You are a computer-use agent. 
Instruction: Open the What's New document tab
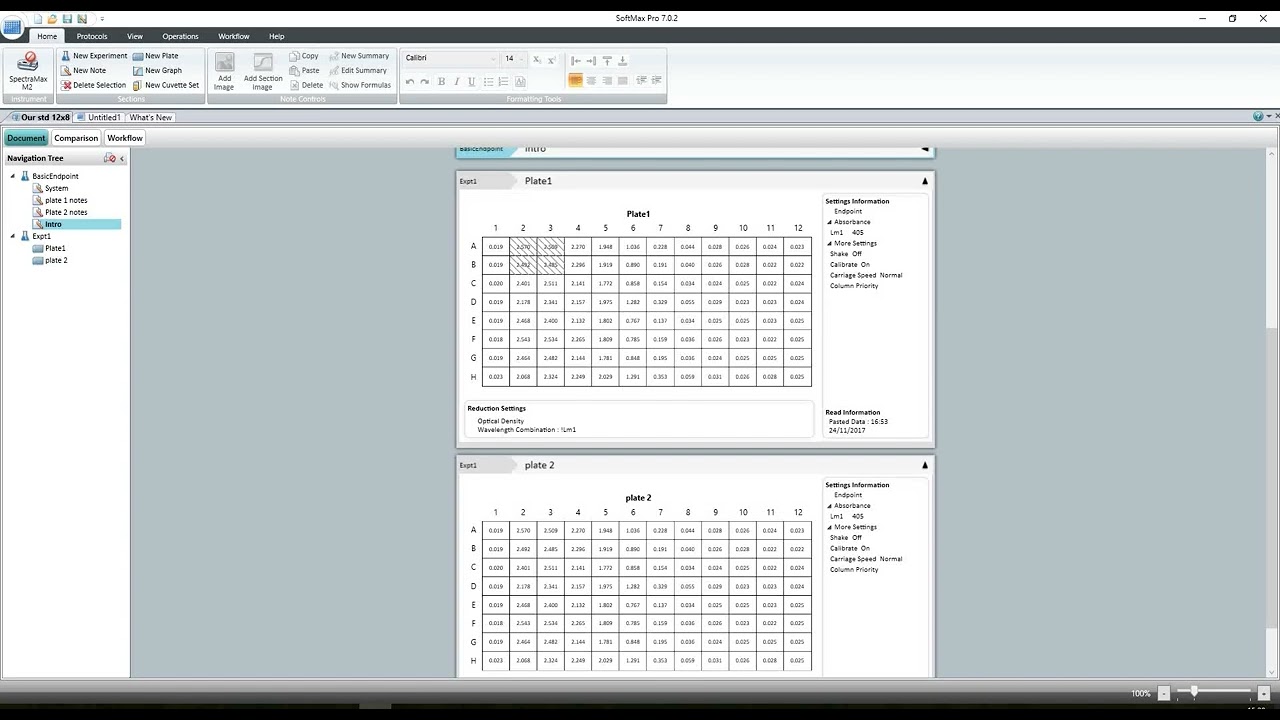tap(150, 117)
